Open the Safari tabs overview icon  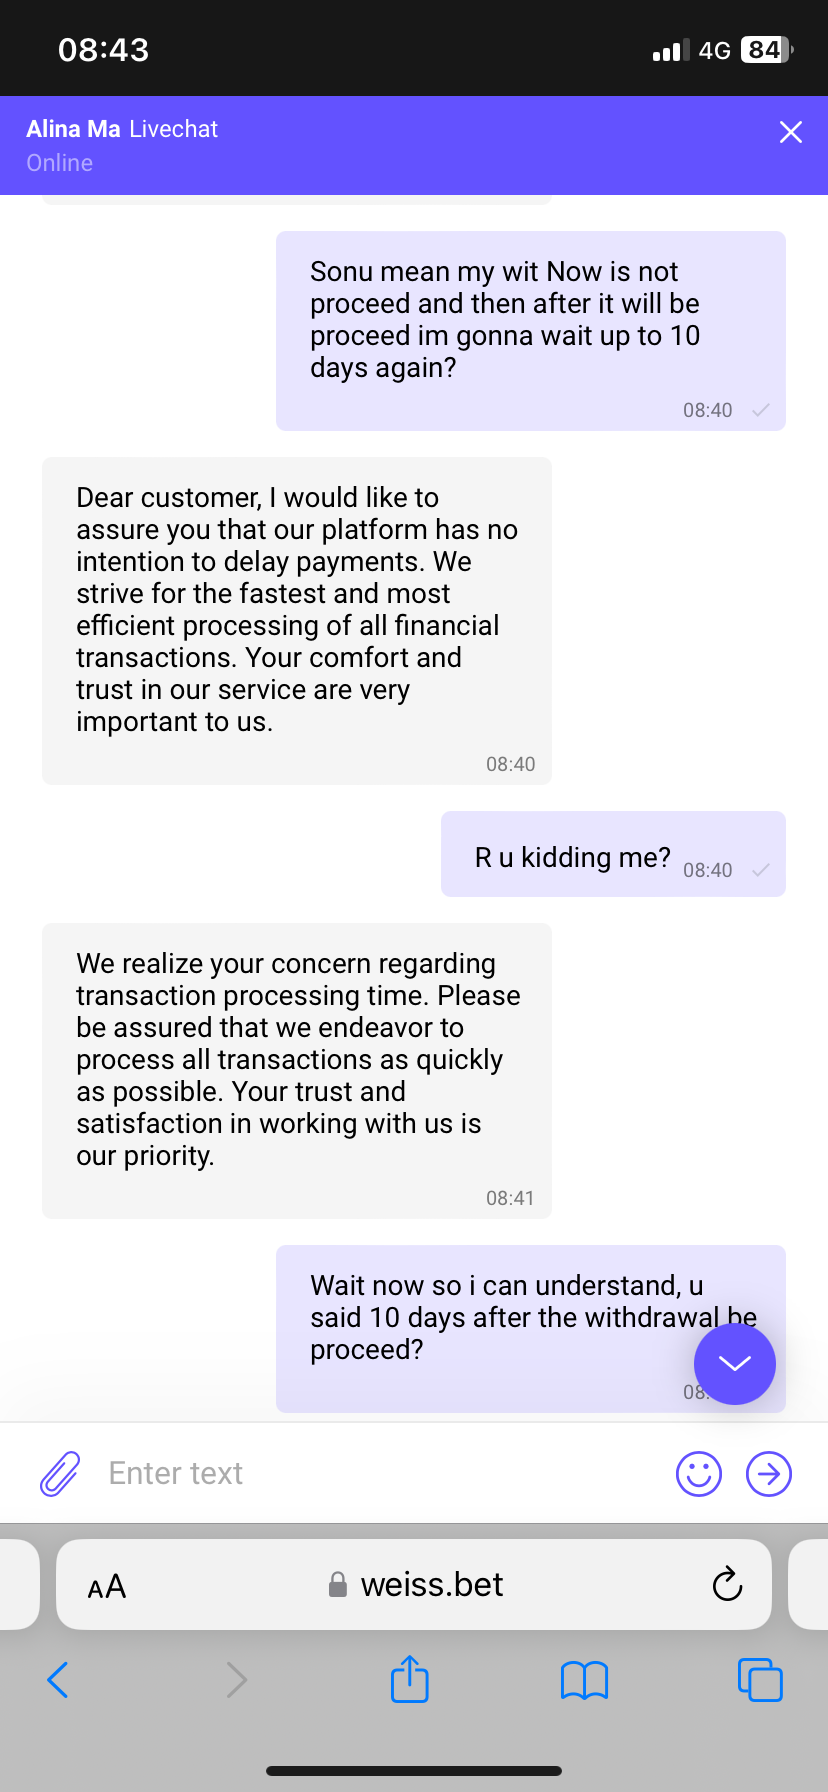pos(760,1679)
